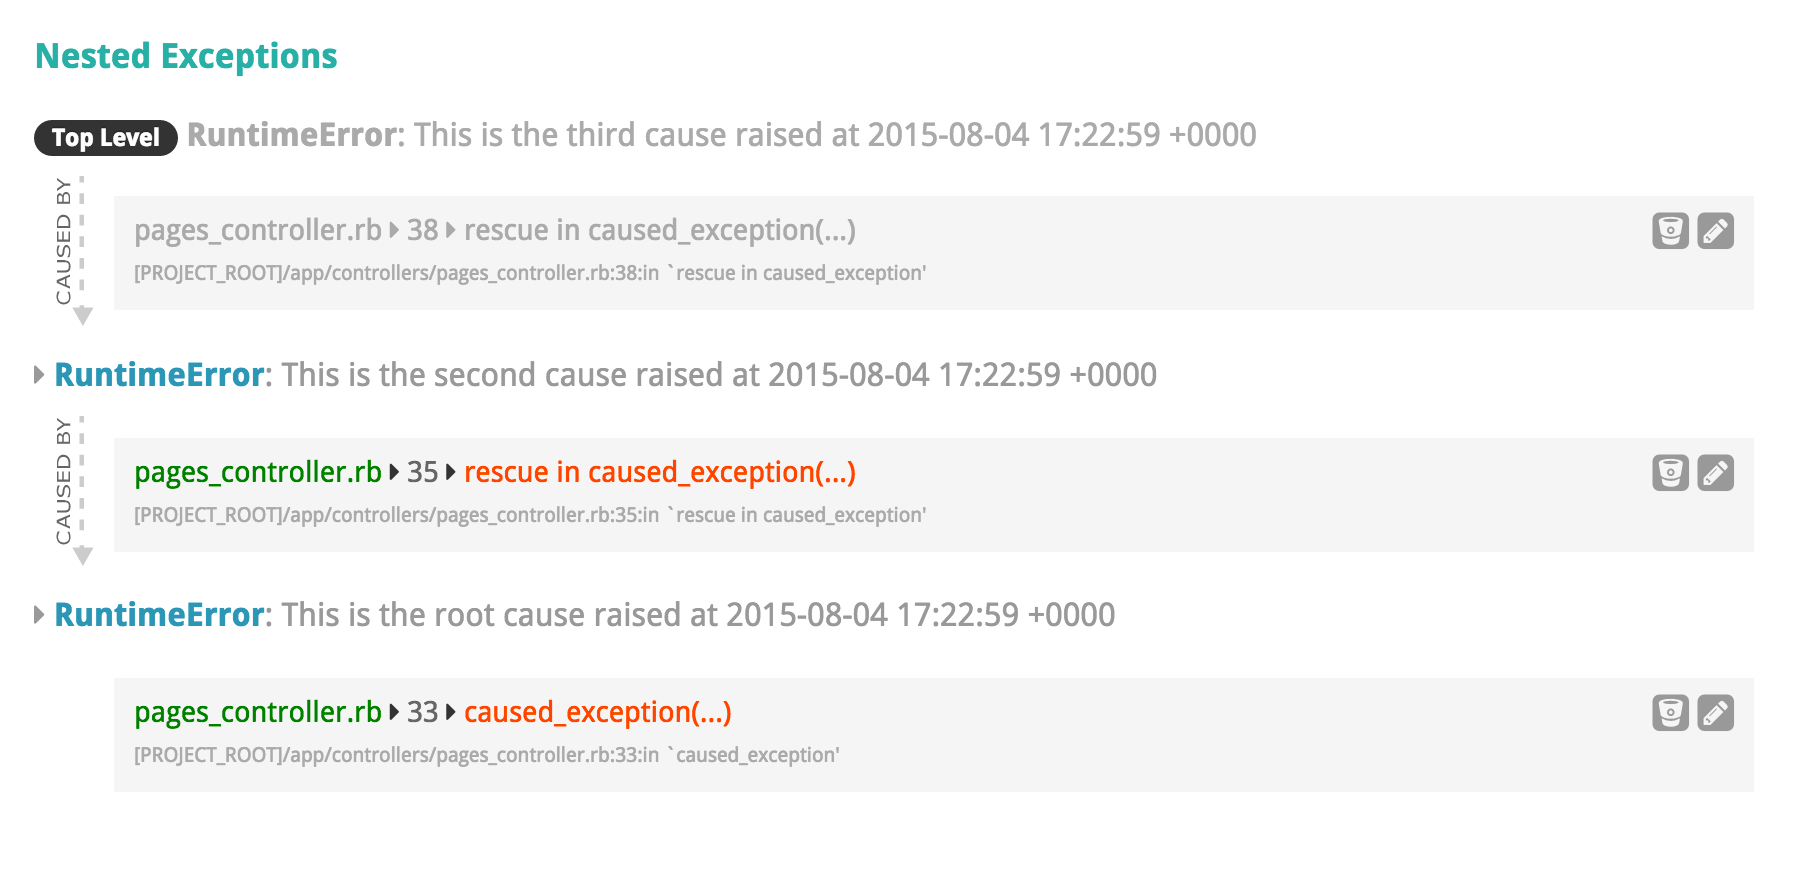Viewport: 1804px width, 876px height.
Task: Click the full path text ending in :33
Action: [486, 755]
